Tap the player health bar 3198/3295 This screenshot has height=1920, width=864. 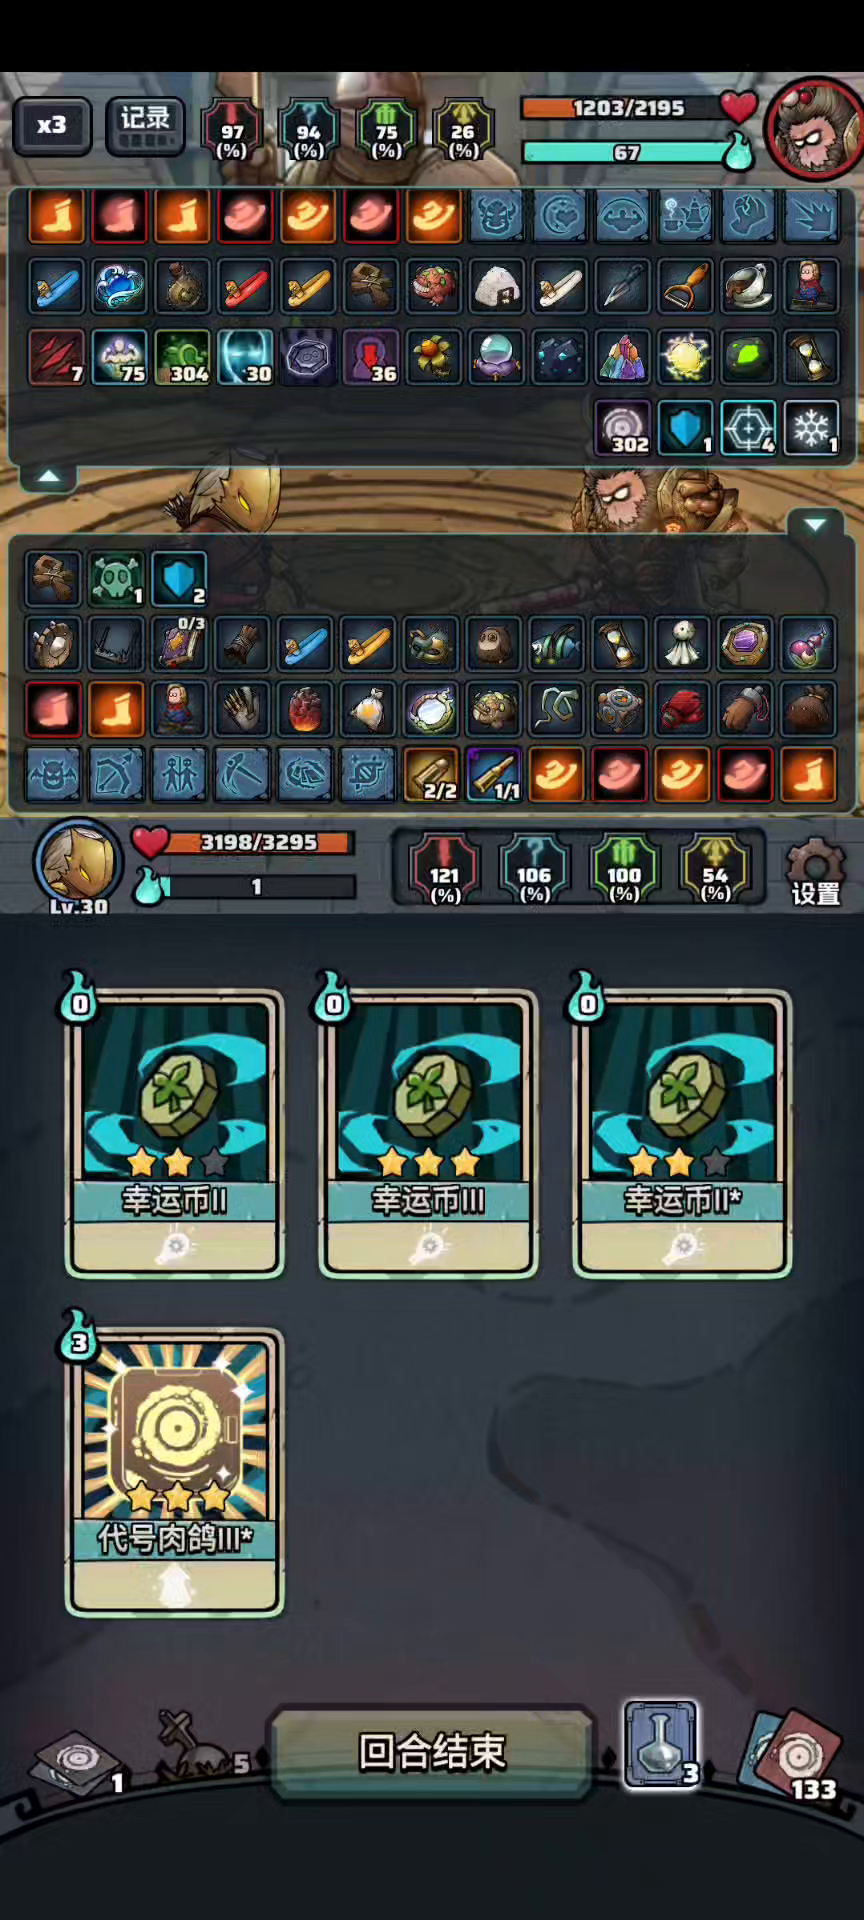(x=258, y=843)
